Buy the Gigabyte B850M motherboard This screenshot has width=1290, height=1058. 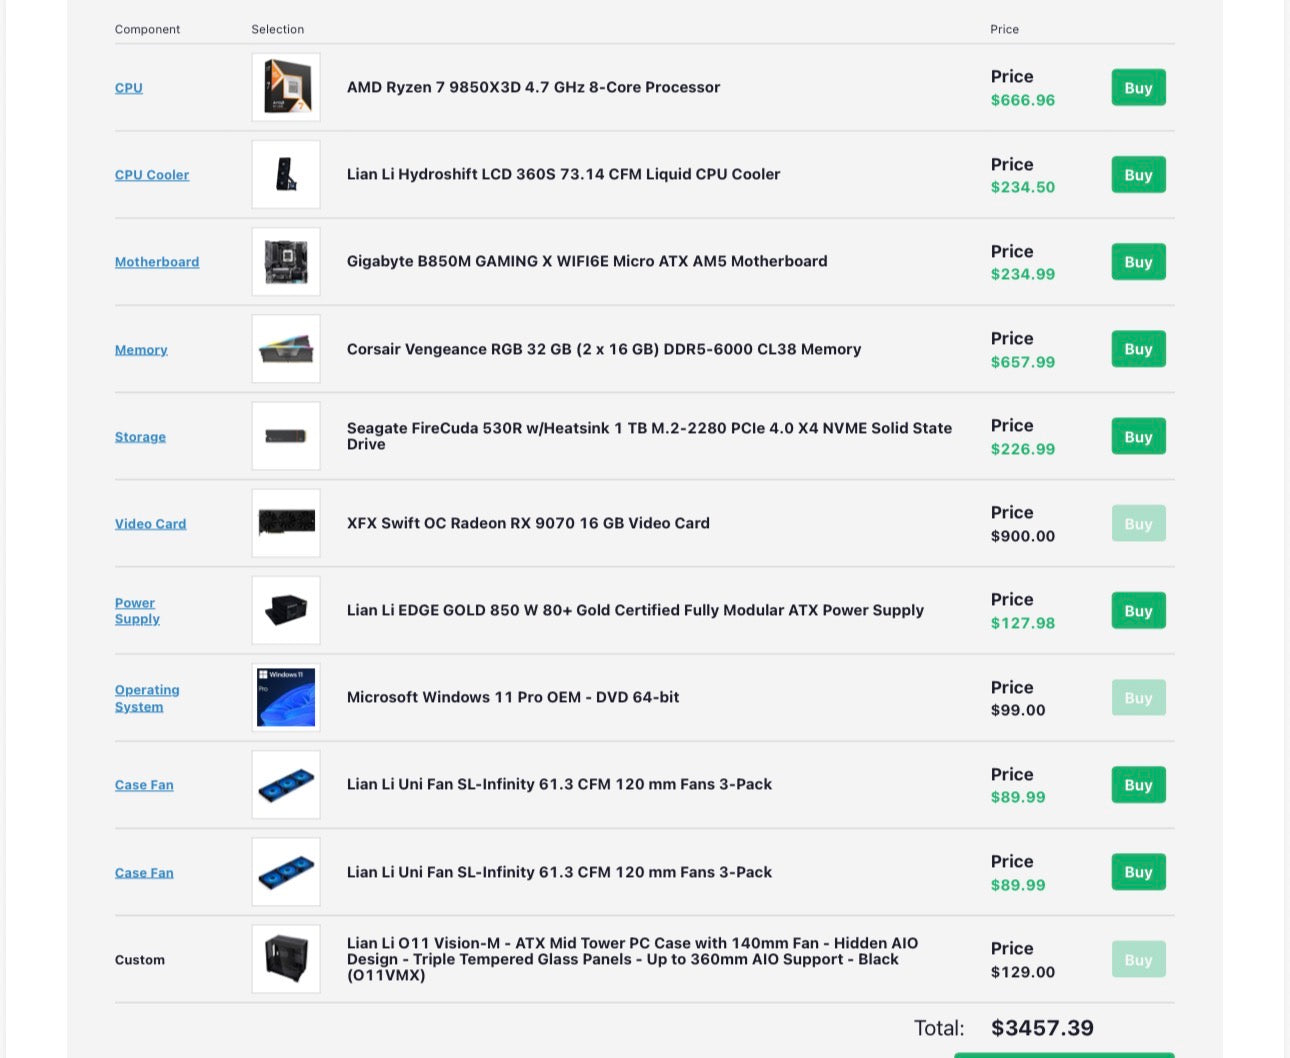point(1138,262)
